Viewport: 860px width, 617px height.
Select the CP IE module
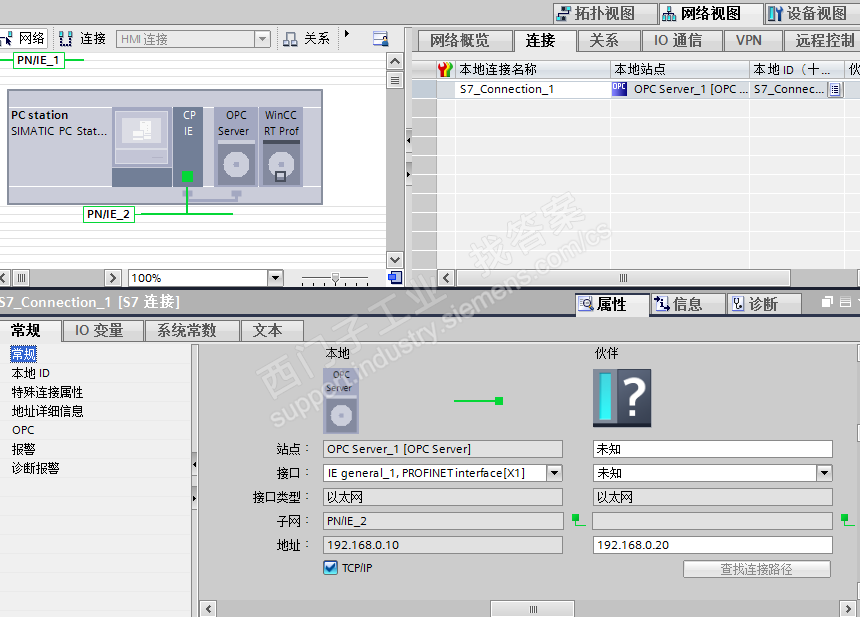(188, 146)
